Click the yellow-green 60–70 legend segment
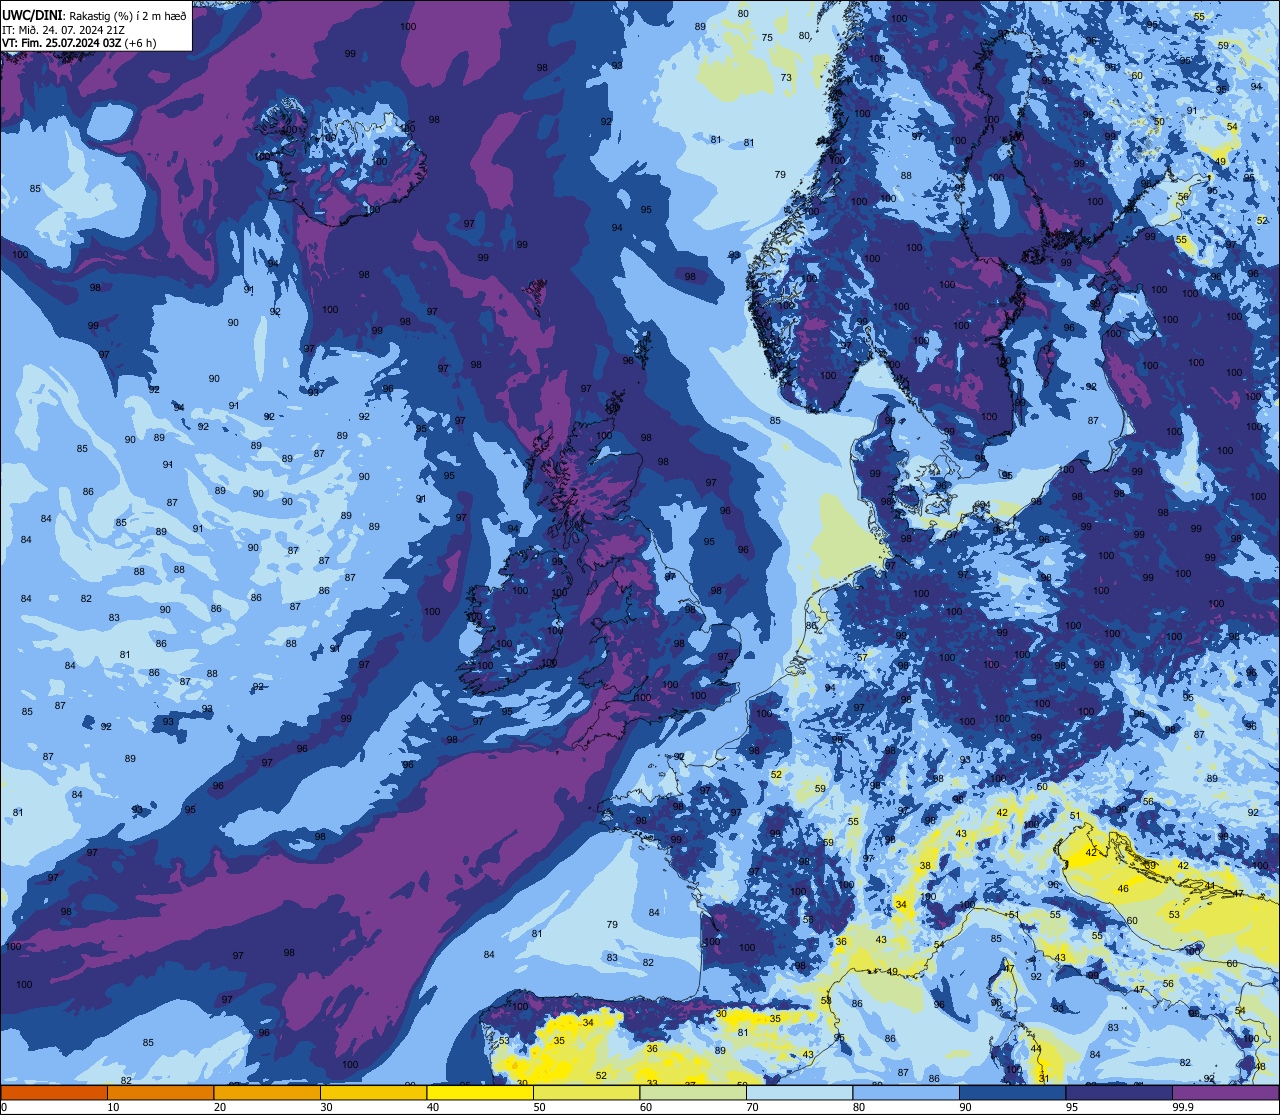Viewport: 1280px width, 1115px height. (693, 1092)
